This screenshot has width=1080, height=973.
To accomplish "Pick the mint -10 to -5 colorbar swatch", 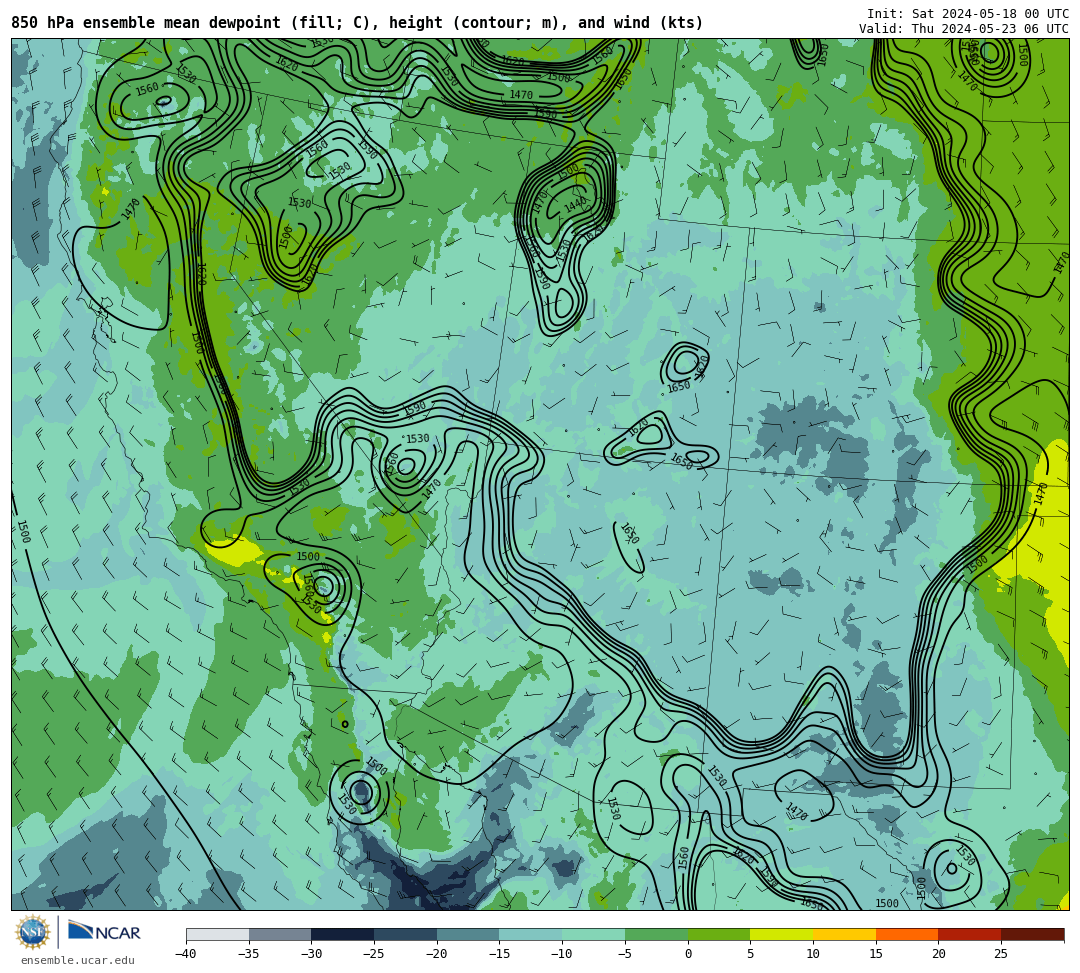I will (x=594, y=934).
